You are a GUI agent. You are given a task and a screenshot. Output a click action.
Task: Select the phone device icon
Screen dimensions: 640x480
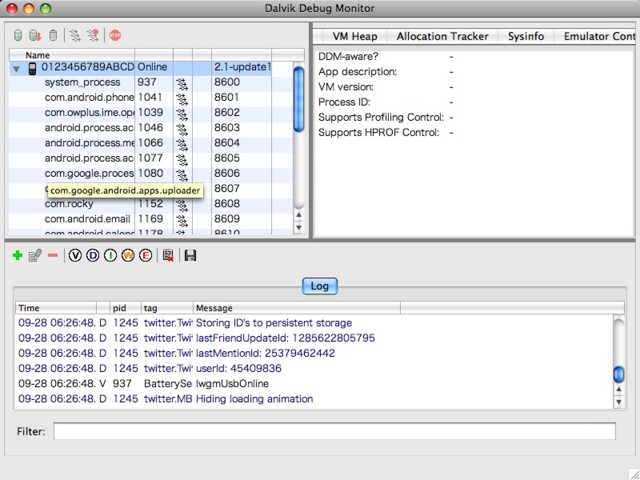[32, 68]
